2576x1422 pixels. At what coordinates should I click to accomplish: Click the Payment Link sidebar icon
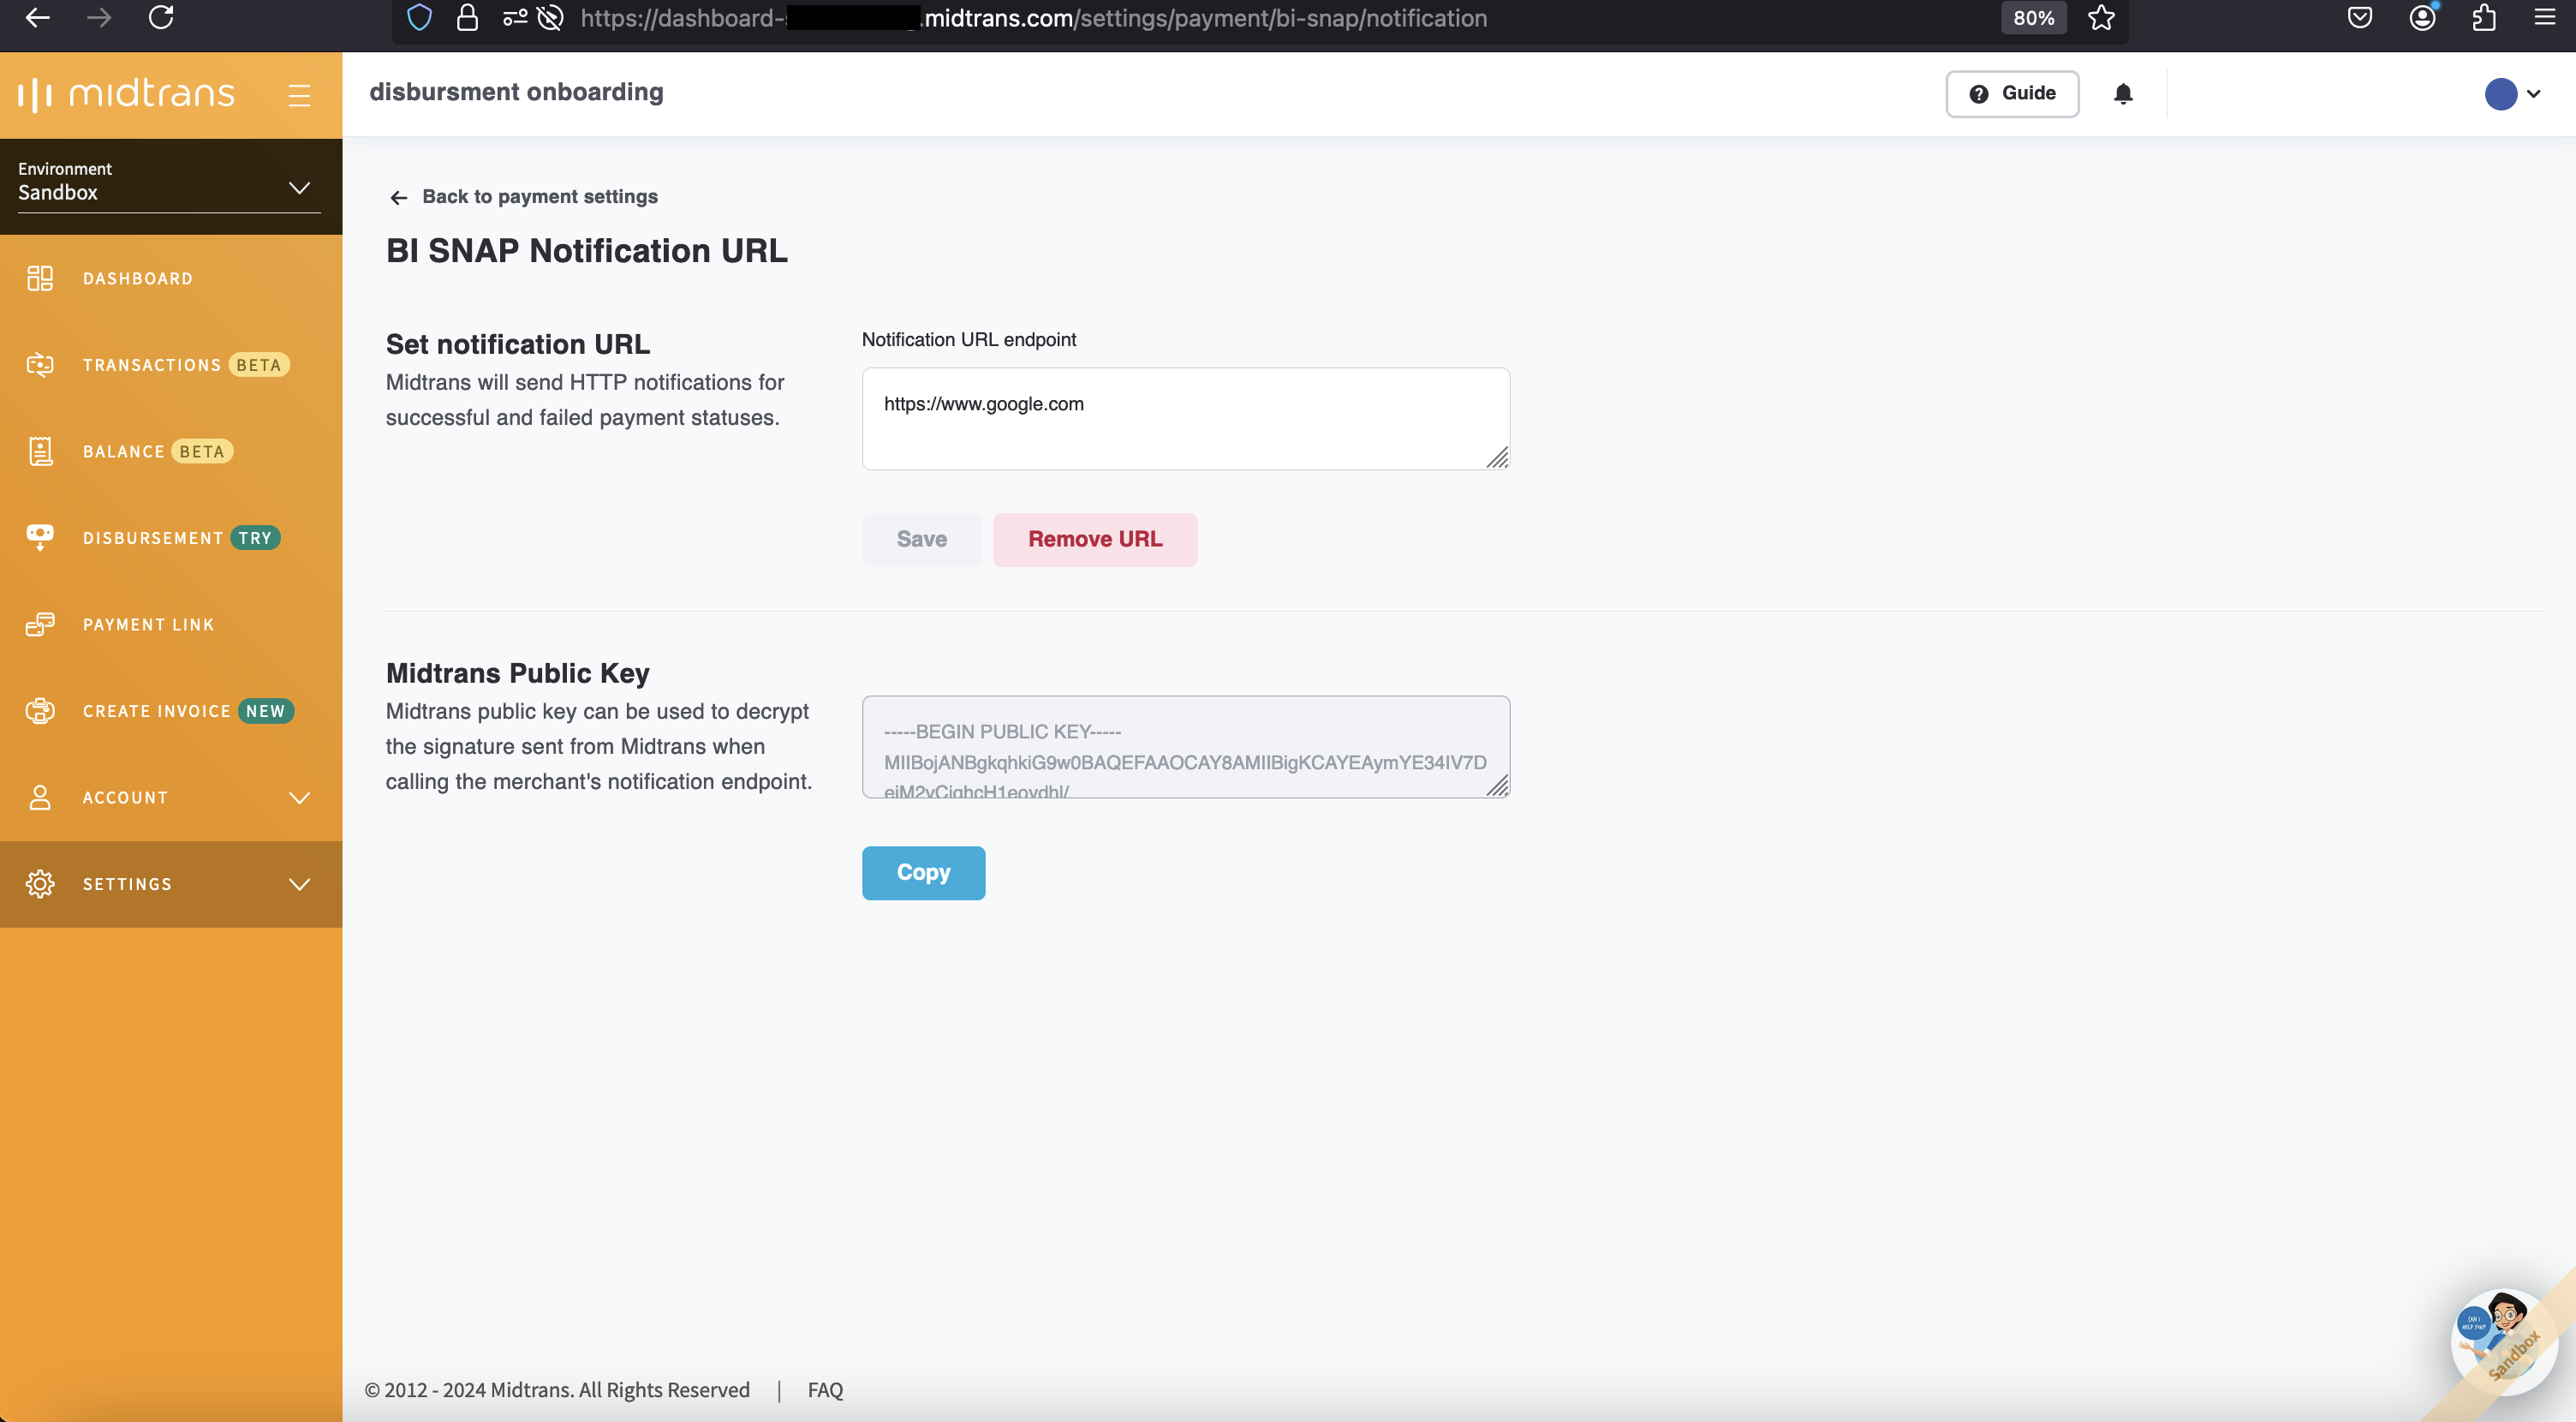(x=40, y=624)
